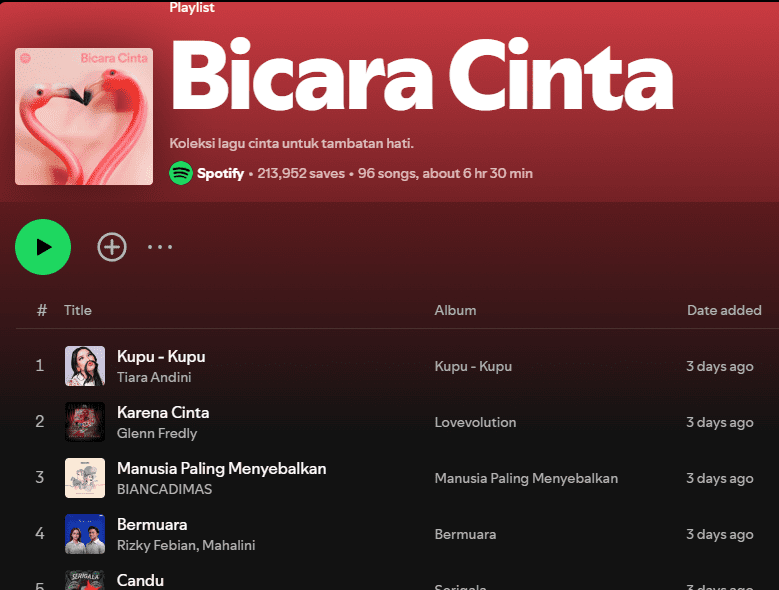Click the # column header
Viewport: 779px width, 590px height.
coord(42,310)
